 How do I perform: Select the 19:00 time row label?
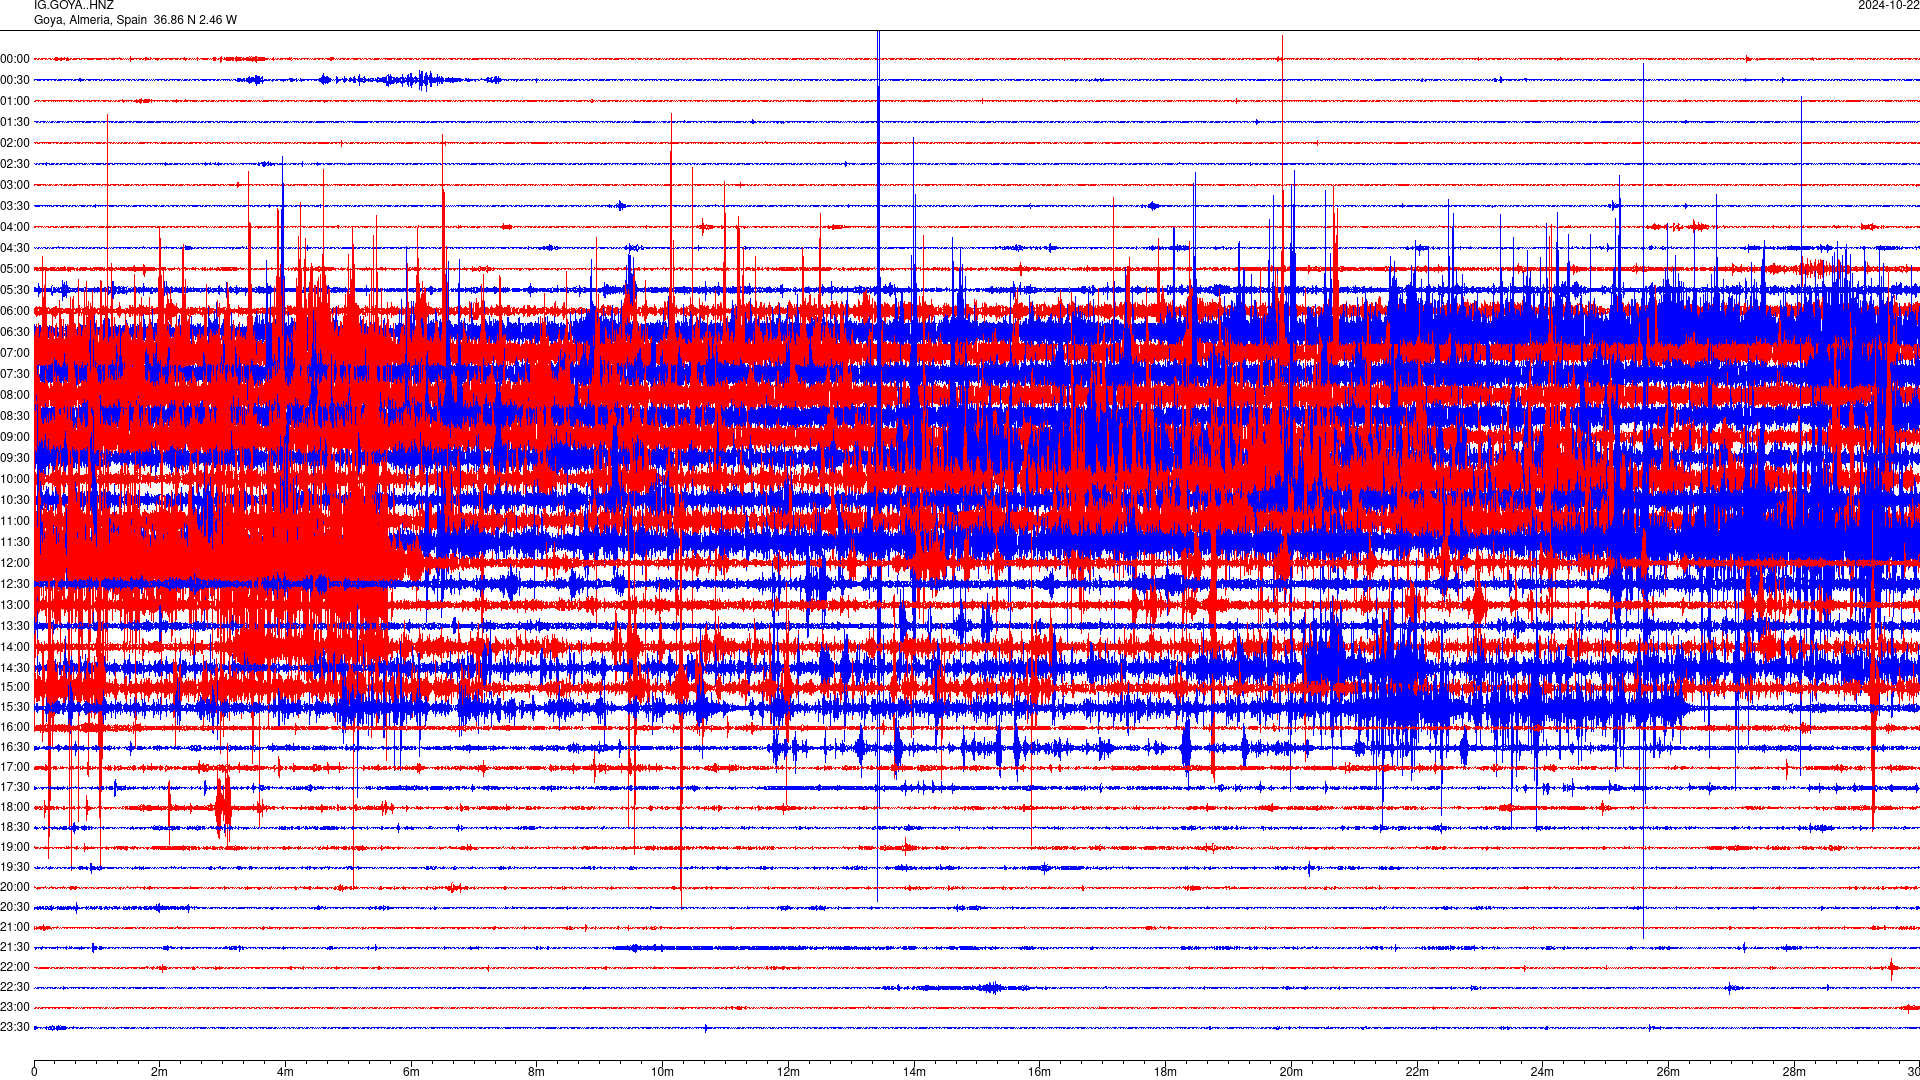pos(15,847)
